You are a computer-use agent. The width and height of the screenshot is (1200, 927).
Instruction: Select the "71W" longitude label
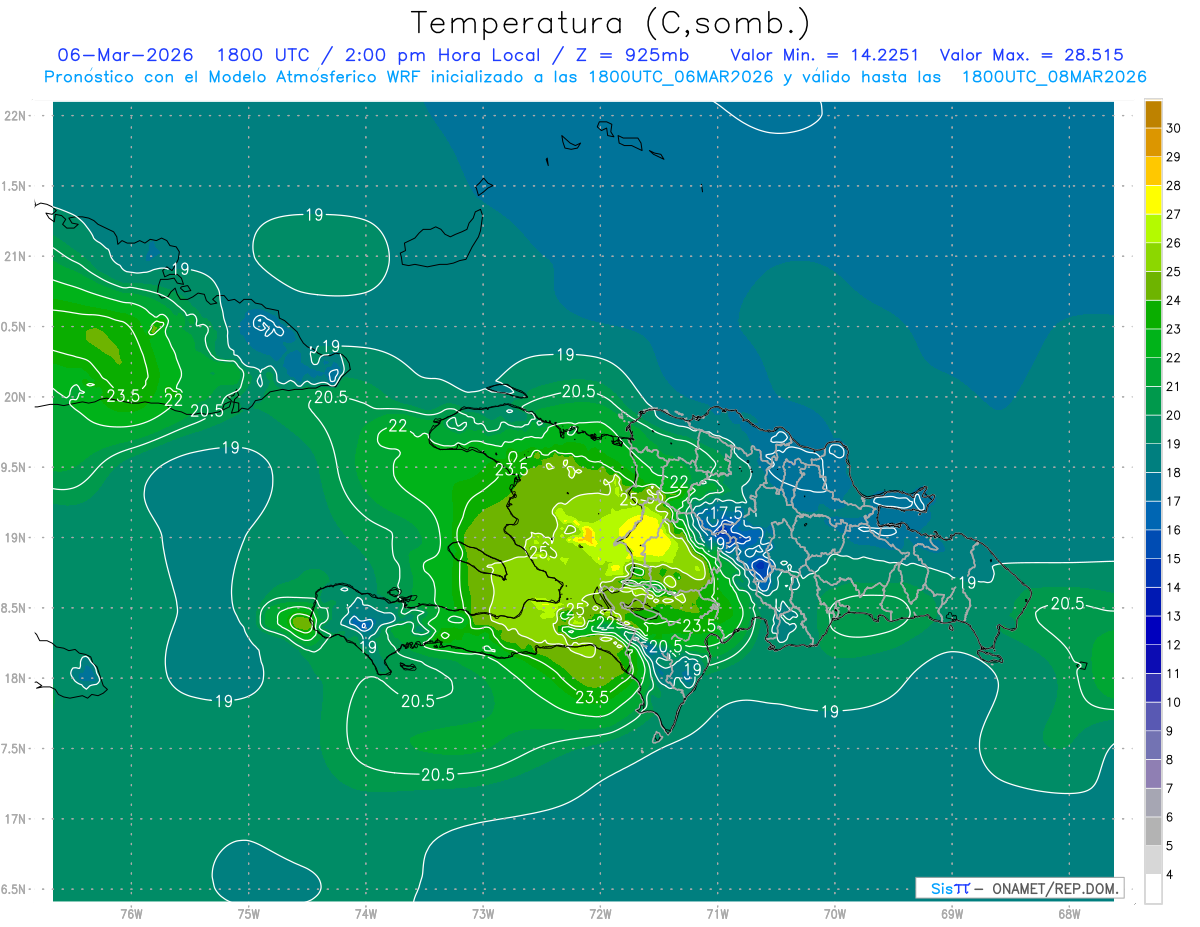pos(717,914)
